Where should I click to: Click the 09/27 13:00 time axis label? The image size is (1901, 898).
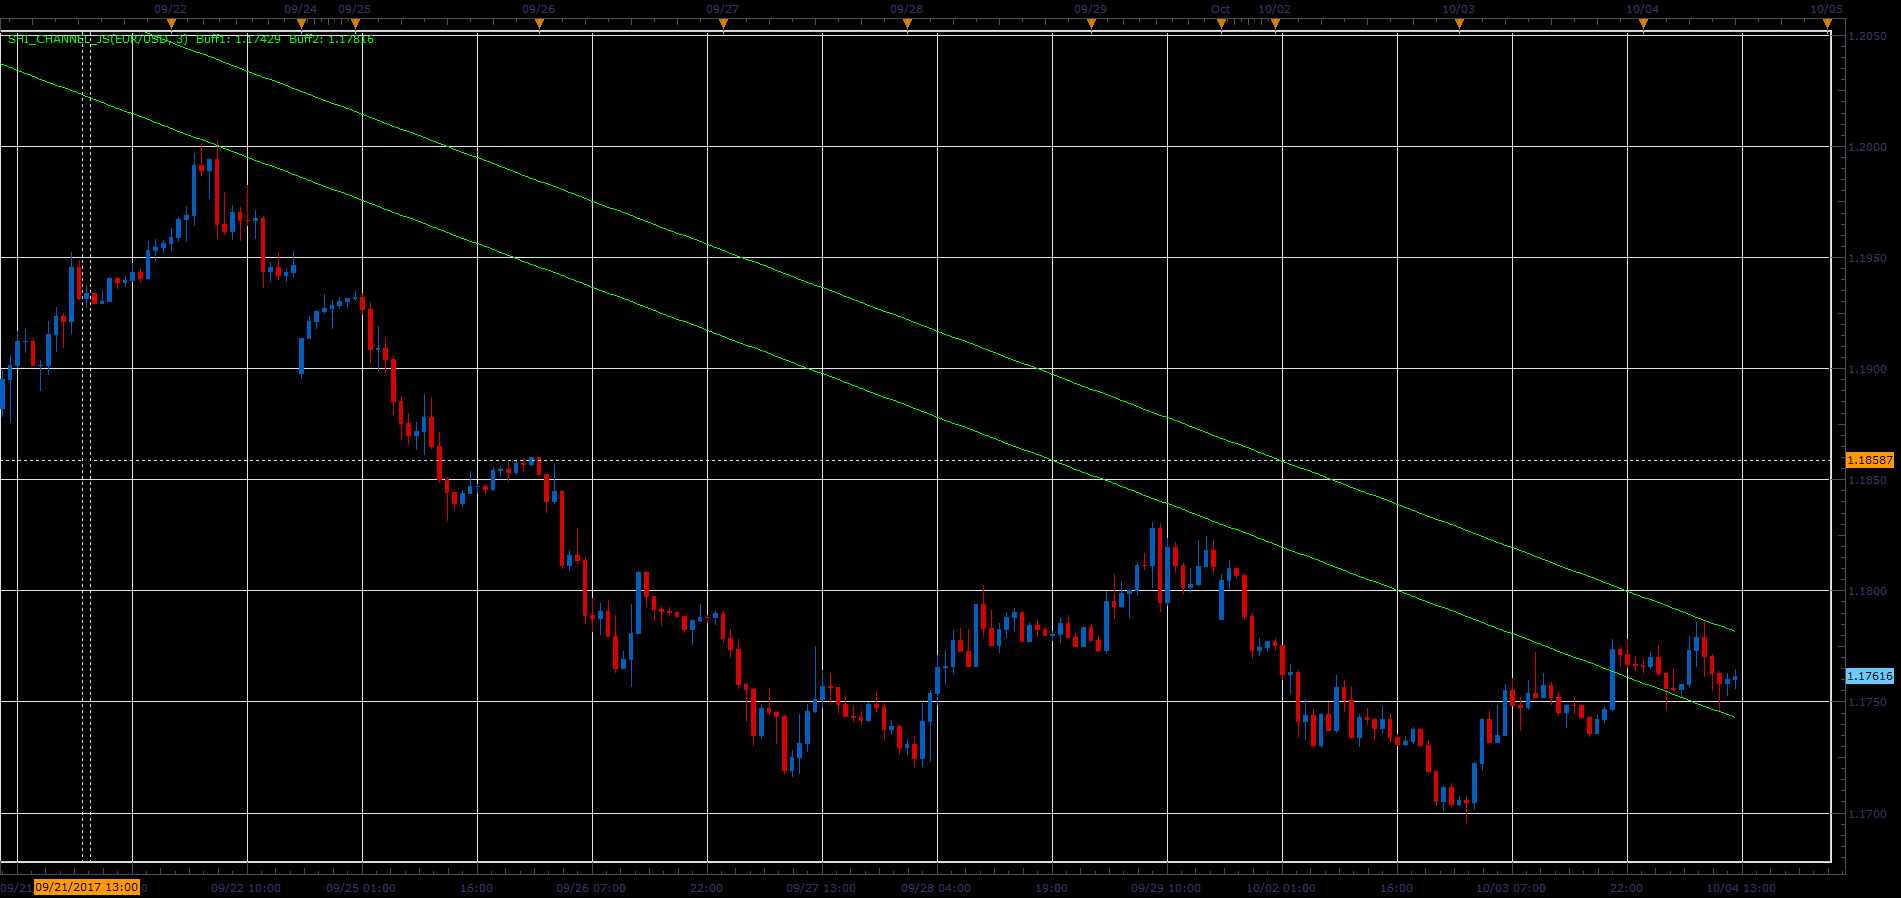click(x=821, y=888)
